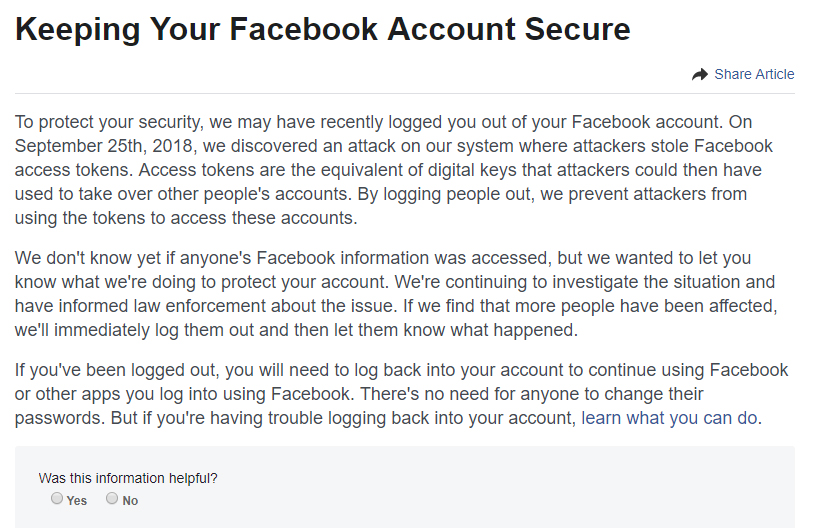
Task: Click the 'Was this information helpful?' question
Action: [x=128, y=478]
